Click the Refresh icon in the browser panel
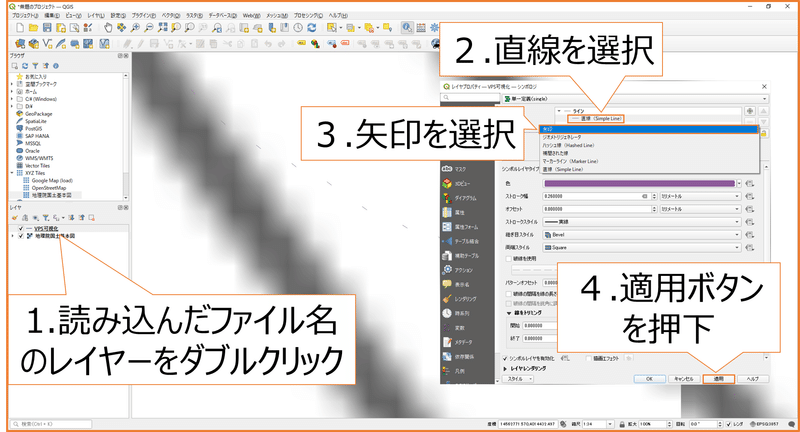The width and height of the screenshot is (800, 432). point(25,66)
